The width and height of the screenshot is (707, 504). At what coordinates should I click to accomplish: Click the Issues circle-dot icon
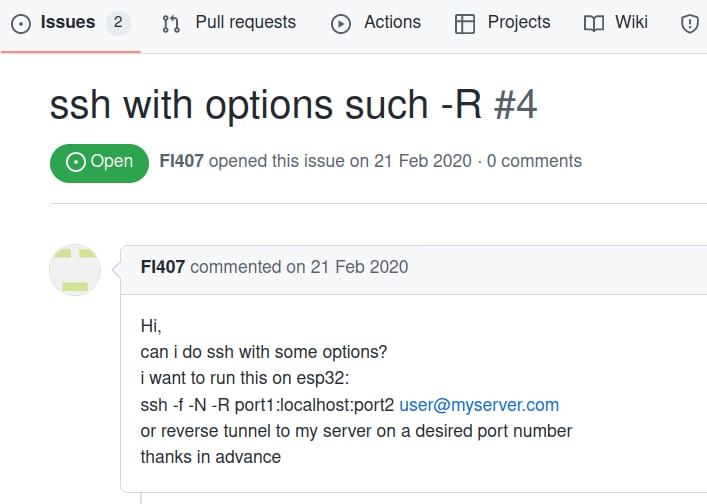(x=20, y=23)
